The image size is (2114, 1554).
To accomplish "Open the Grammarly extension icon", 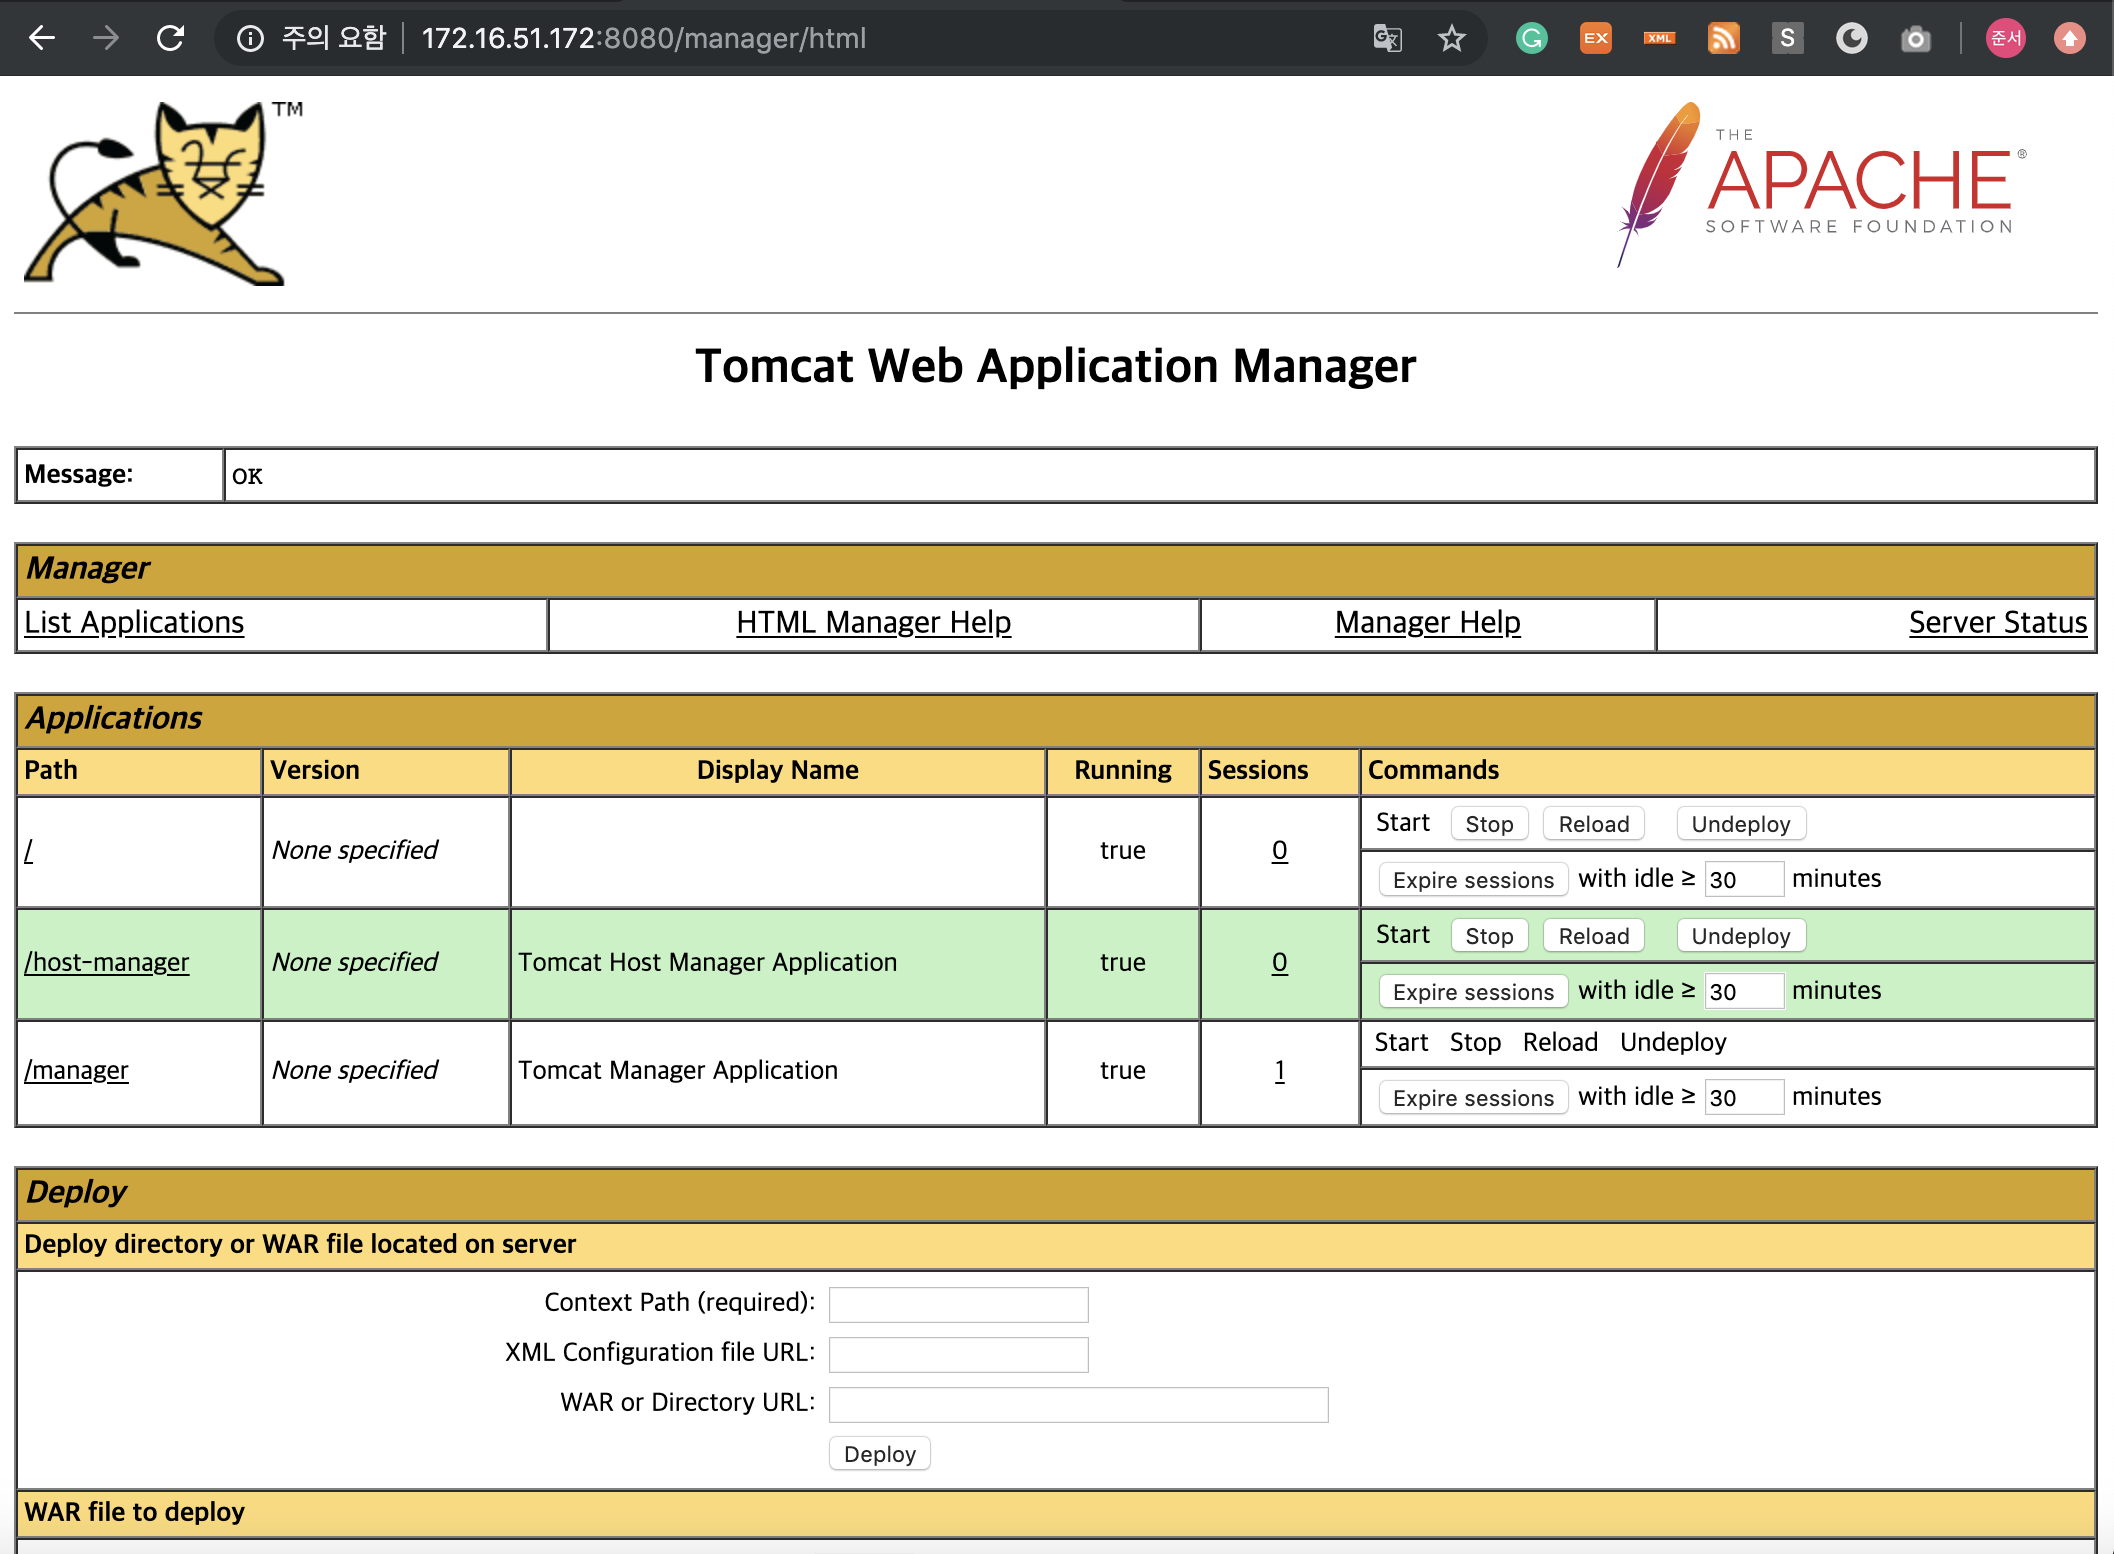I will point(1532,38).
